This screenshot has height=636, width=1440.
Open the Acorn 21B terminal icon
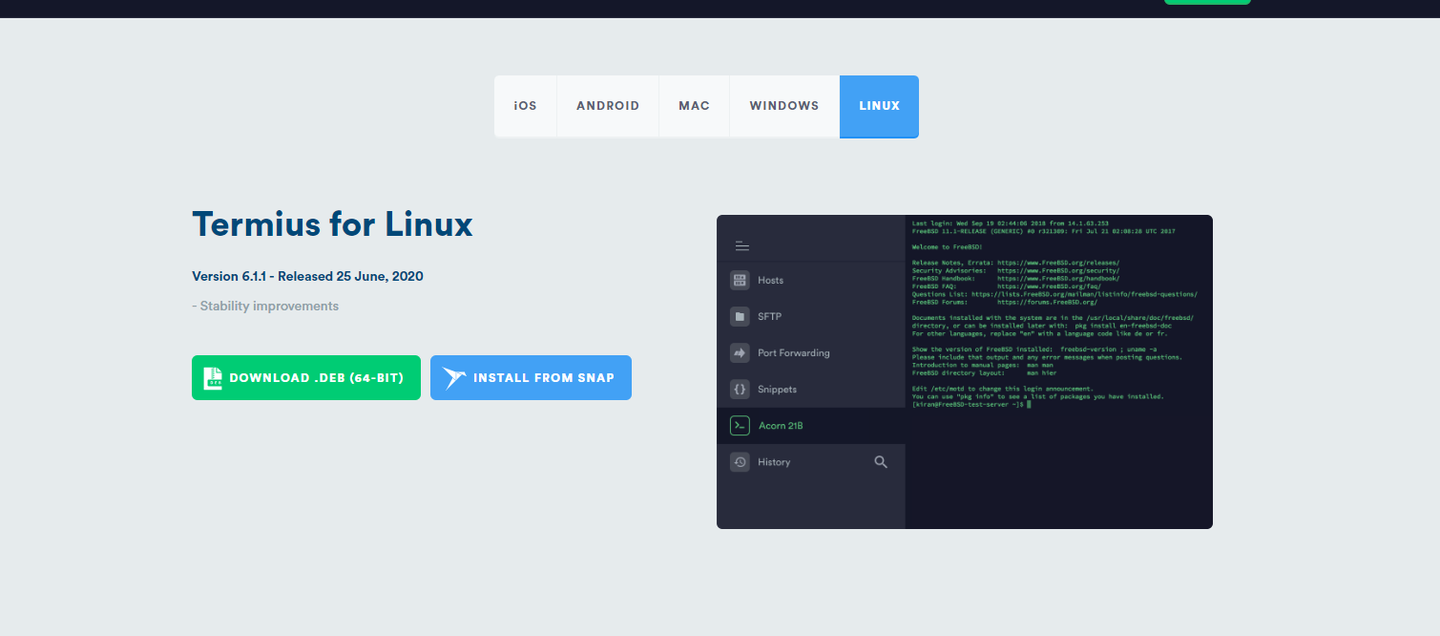[740, 425]
